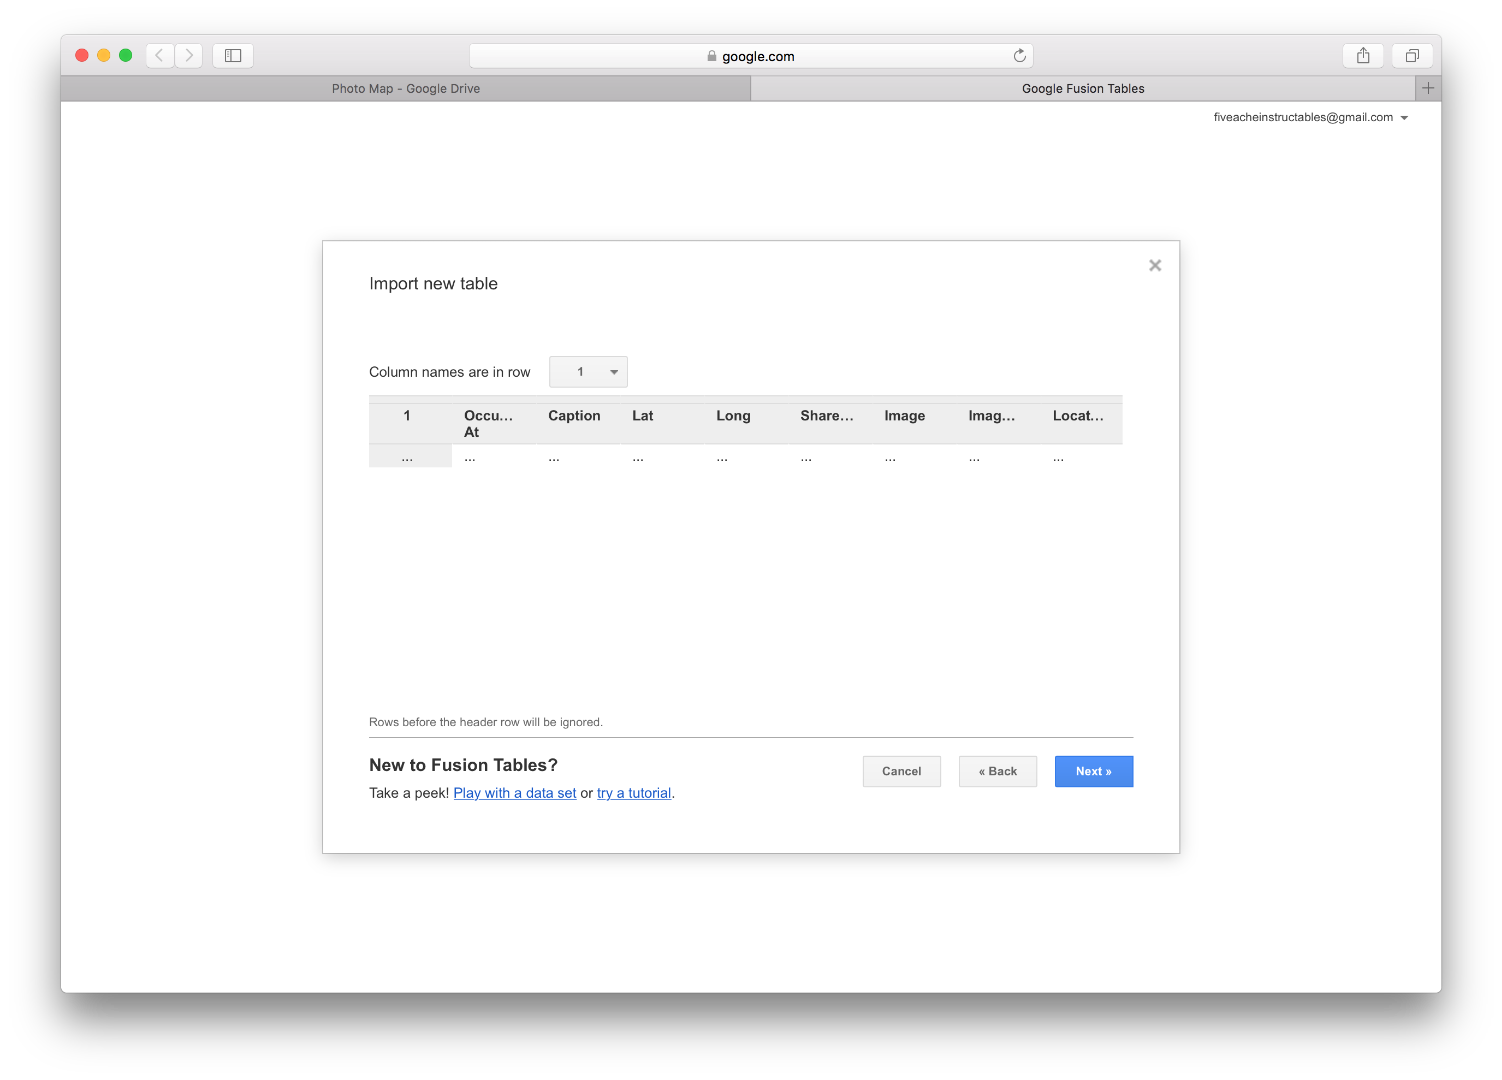Click the forward navigation arrow
Viewport: 1502px width, 1080px height.
pos(189,55)
